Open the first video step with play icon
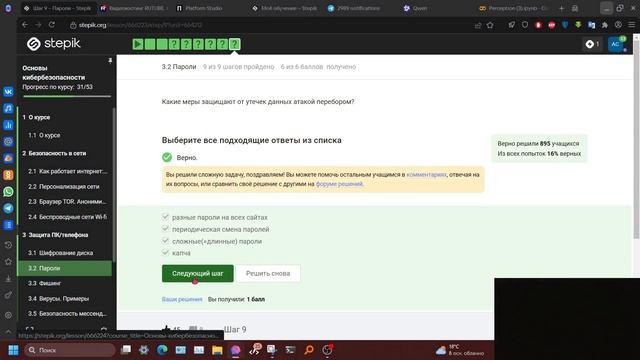 click(x=138, y=44)
